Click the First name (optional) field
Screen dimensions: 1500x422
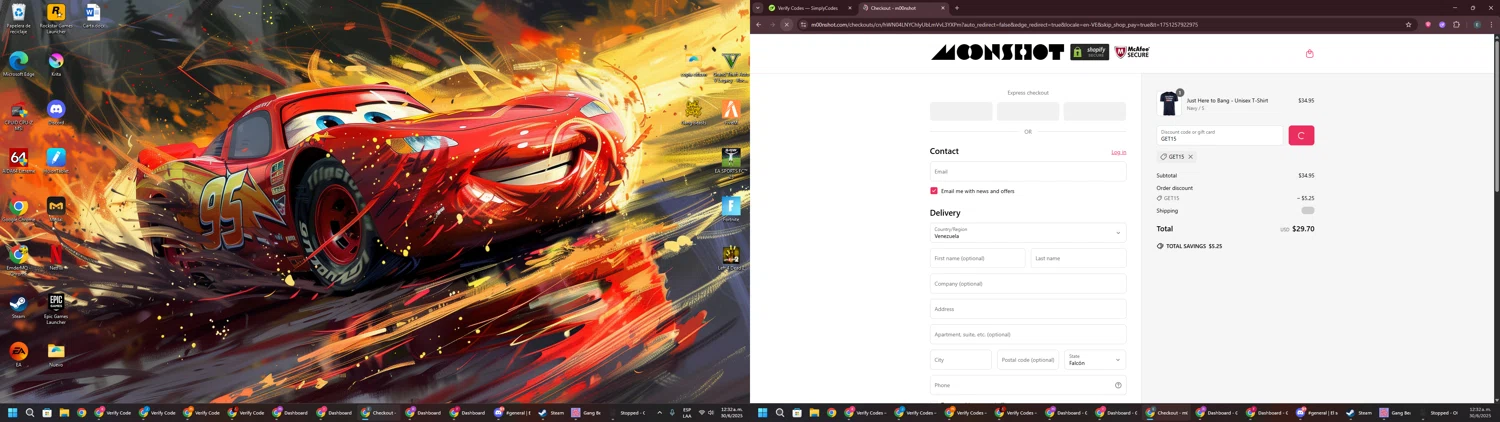(x=977, y=258)
